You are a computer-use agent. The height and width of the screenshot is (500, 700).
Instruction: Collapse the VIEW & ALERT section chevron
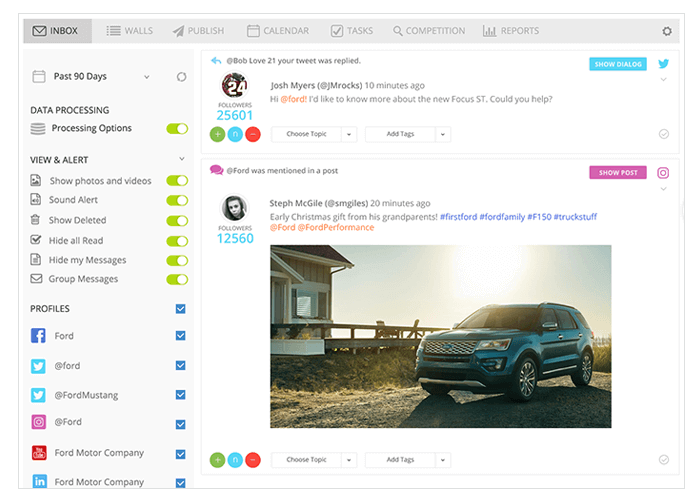[182, 158]
